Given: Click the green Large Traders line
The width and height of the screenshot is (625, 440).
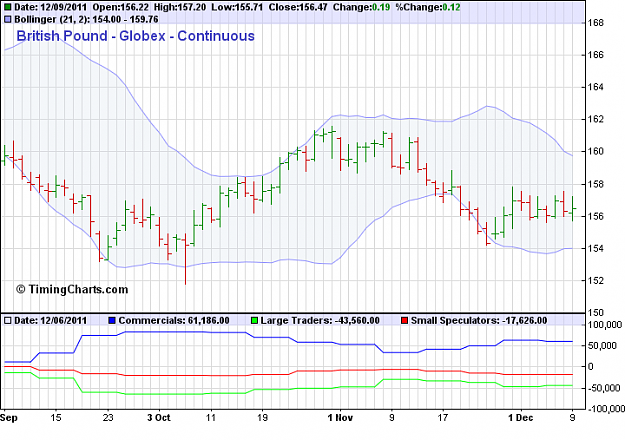Looking at the screenshot, I should (288, 389).
